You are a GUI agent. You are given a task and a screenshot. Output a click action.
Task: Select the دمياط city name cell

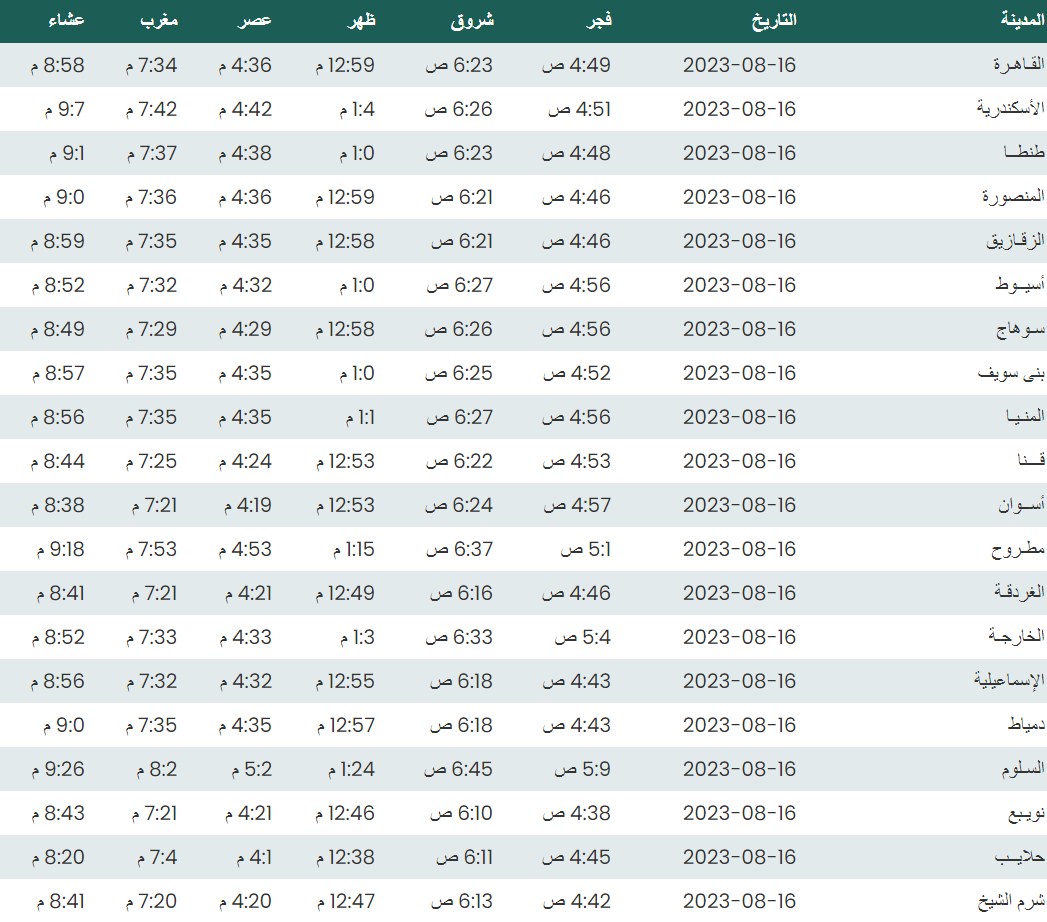tap(1024, 725)
